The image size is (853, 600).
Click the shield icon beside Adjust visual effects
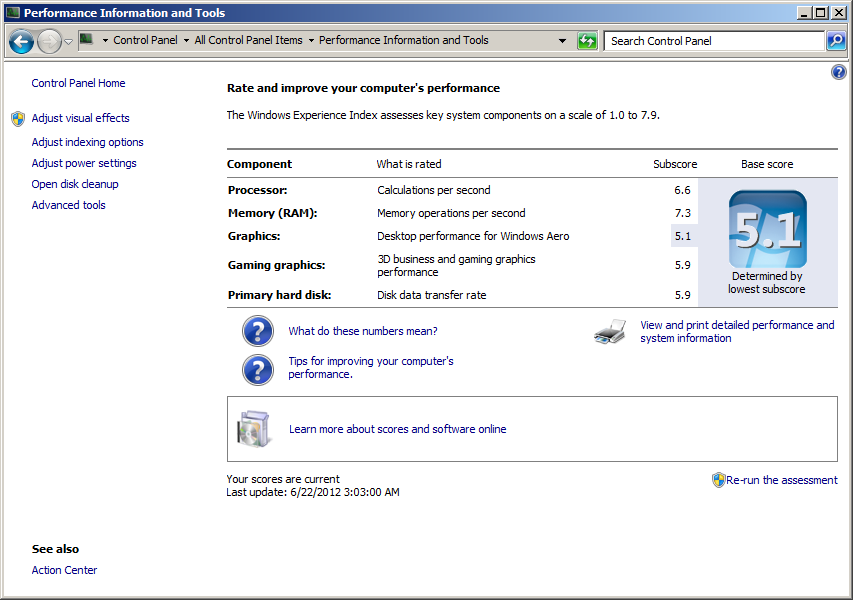coord(18,119)
